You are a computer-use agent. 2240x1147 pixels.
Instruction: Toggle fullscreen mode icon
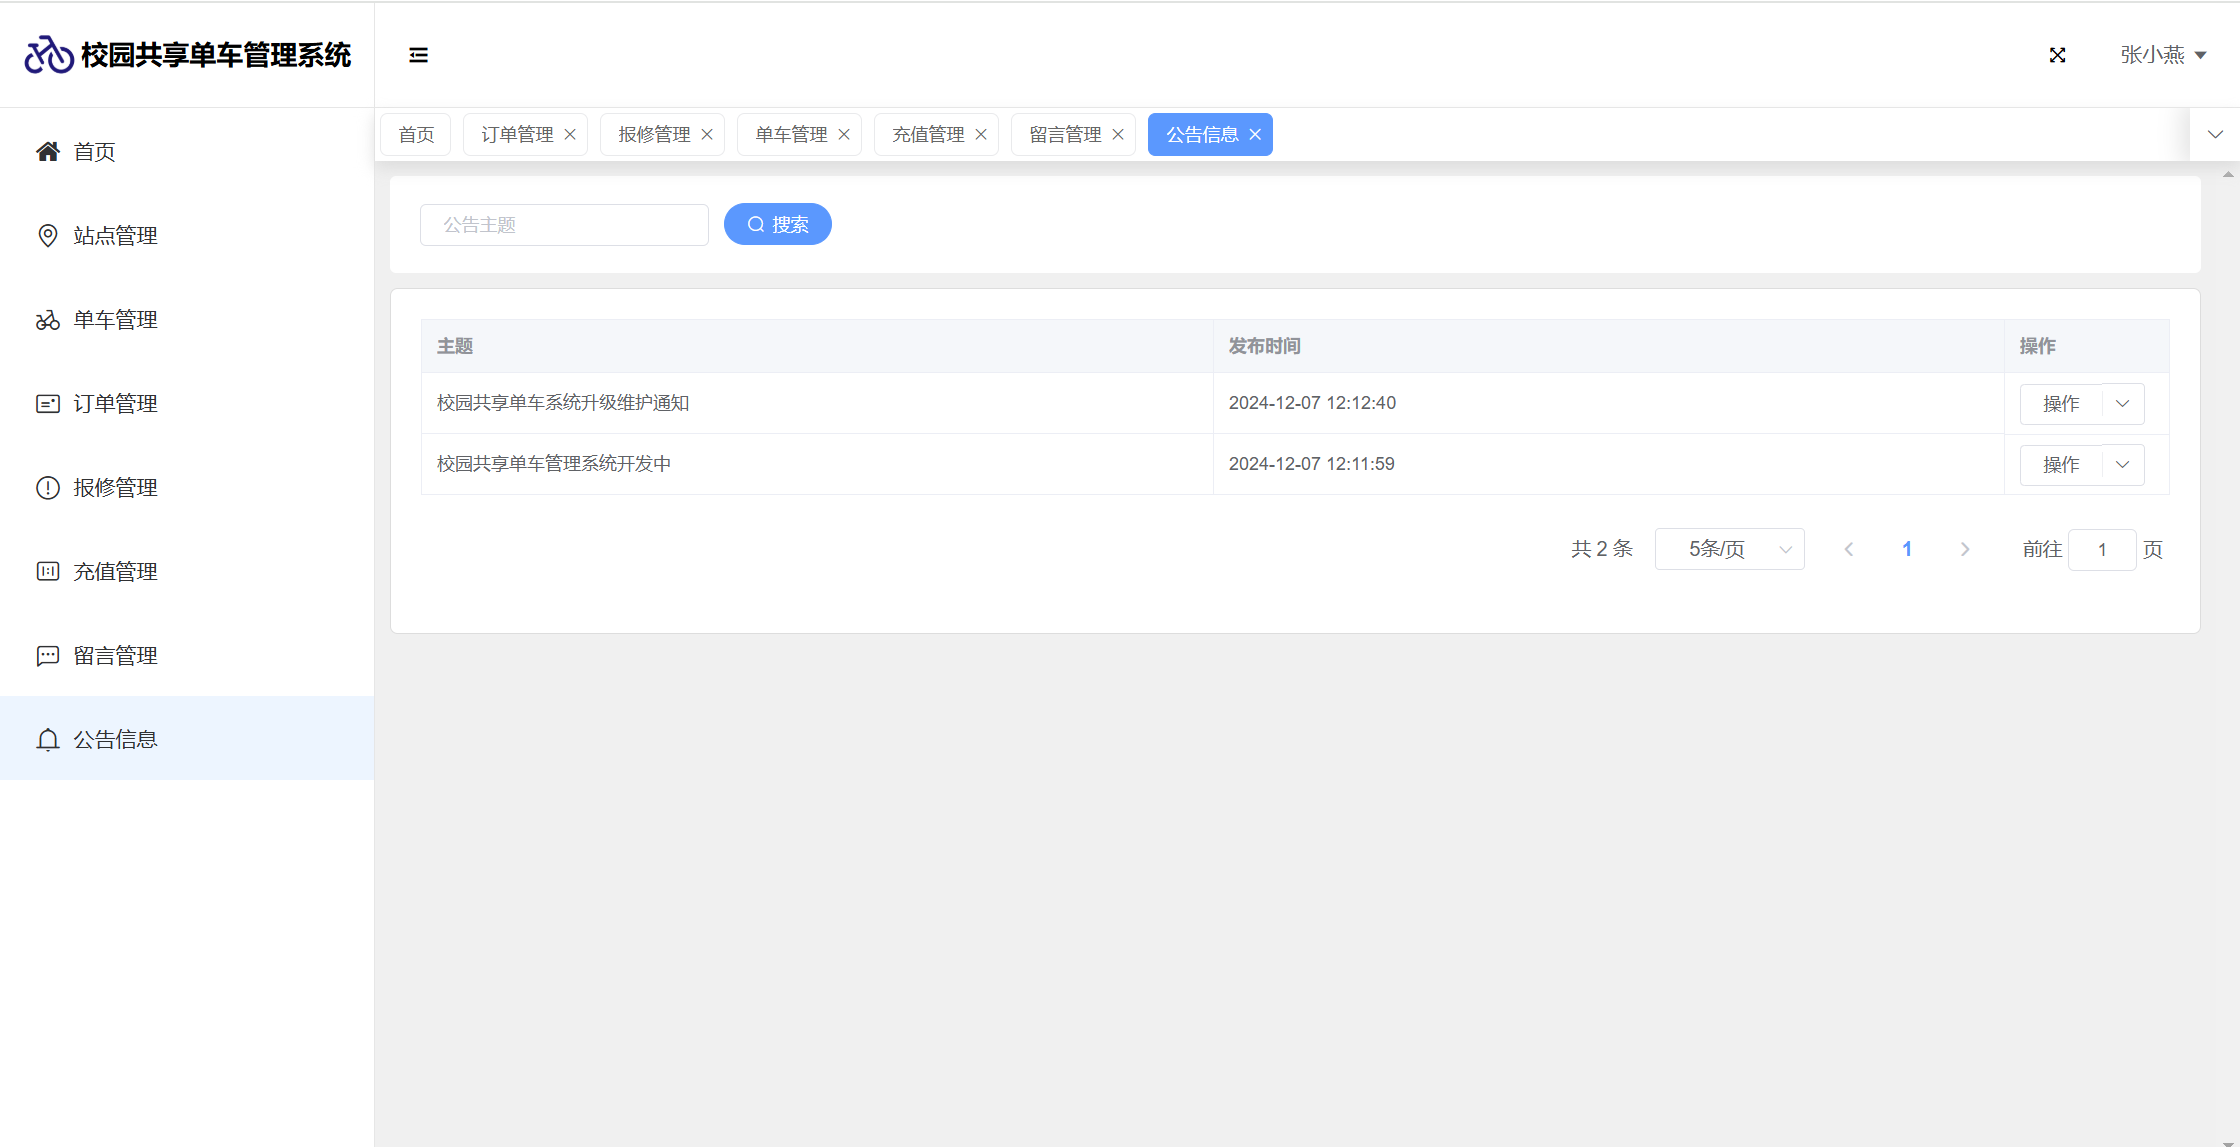[2057, 55]
